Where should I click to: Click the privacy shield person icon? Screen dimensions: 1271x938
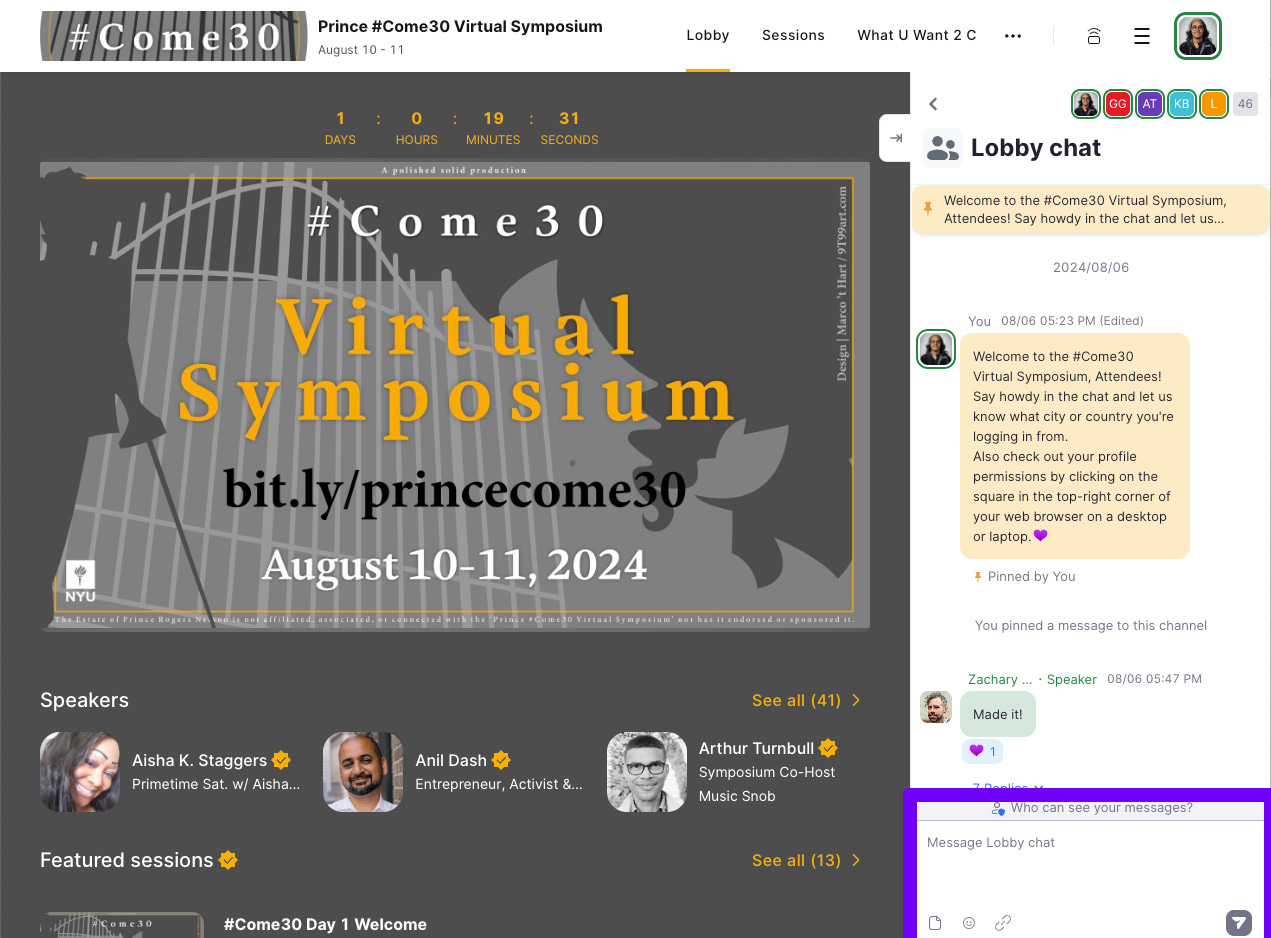998,808
